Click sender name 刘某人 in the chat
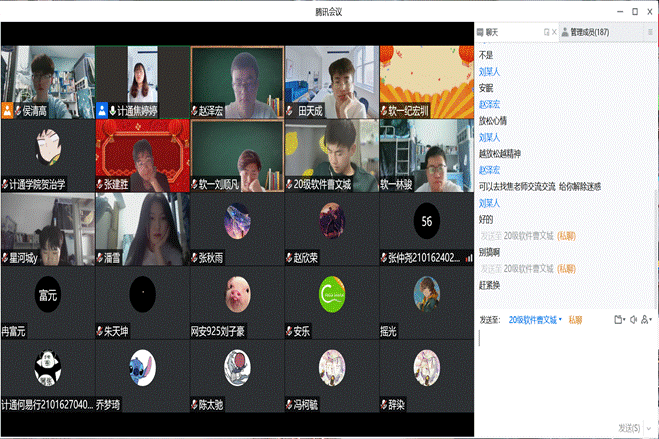 tap(489, 72)
